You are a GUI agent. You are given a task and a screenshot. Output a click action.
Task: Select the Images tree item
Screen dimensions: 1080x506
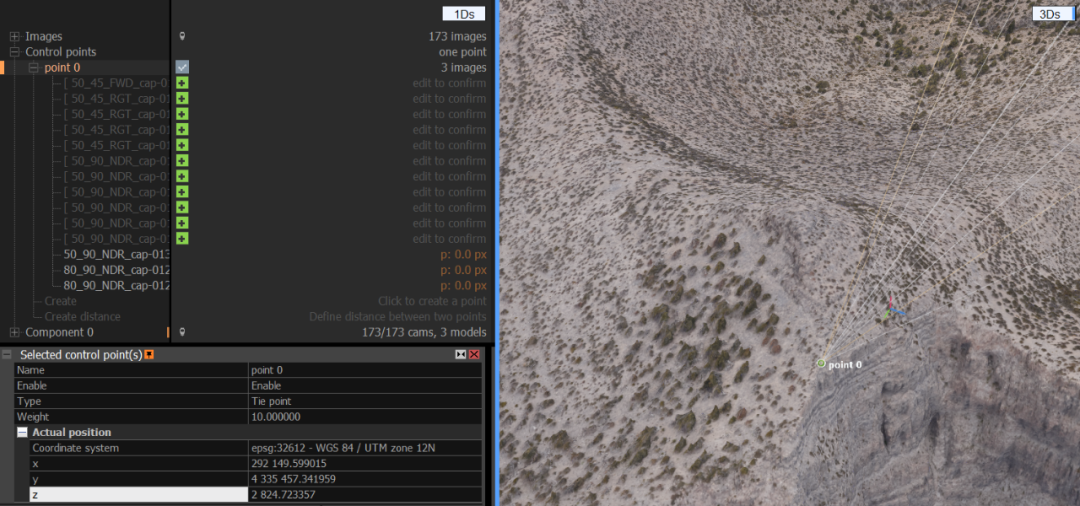coord(43,36)
